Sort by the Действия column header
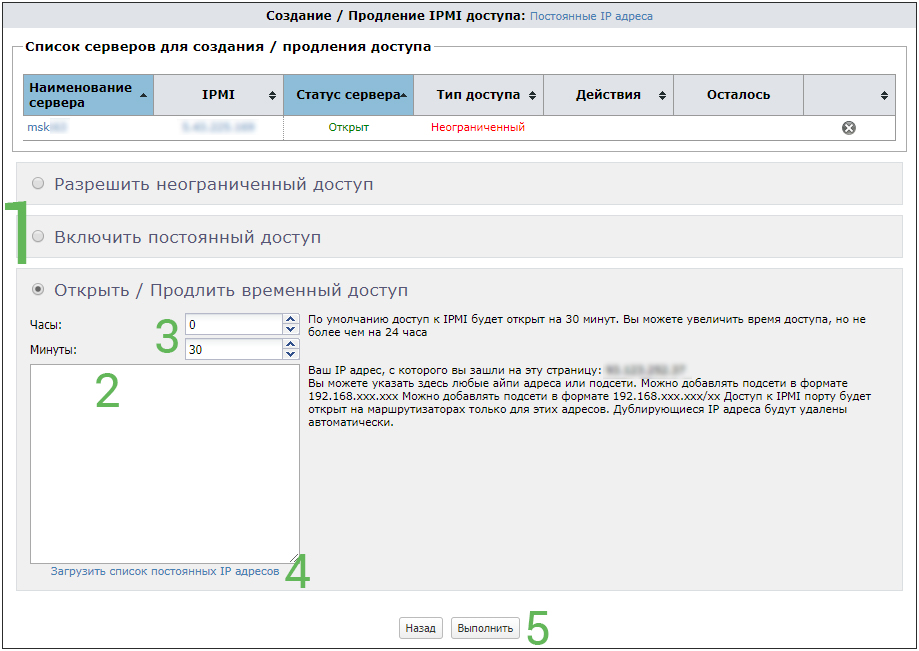This screenshot has height=651, width=919. (608, 95)
